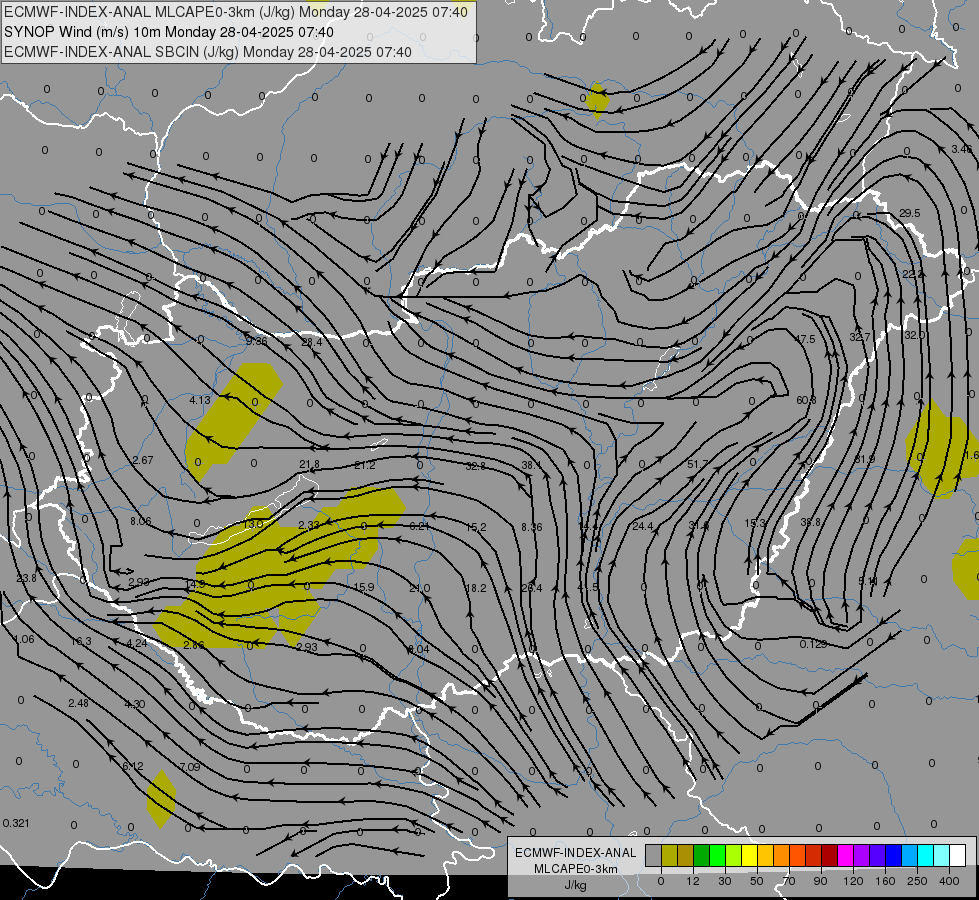Click the legend tick label 70
The width and height of the screenshot is (979, 900).
(x=789, y=881)
